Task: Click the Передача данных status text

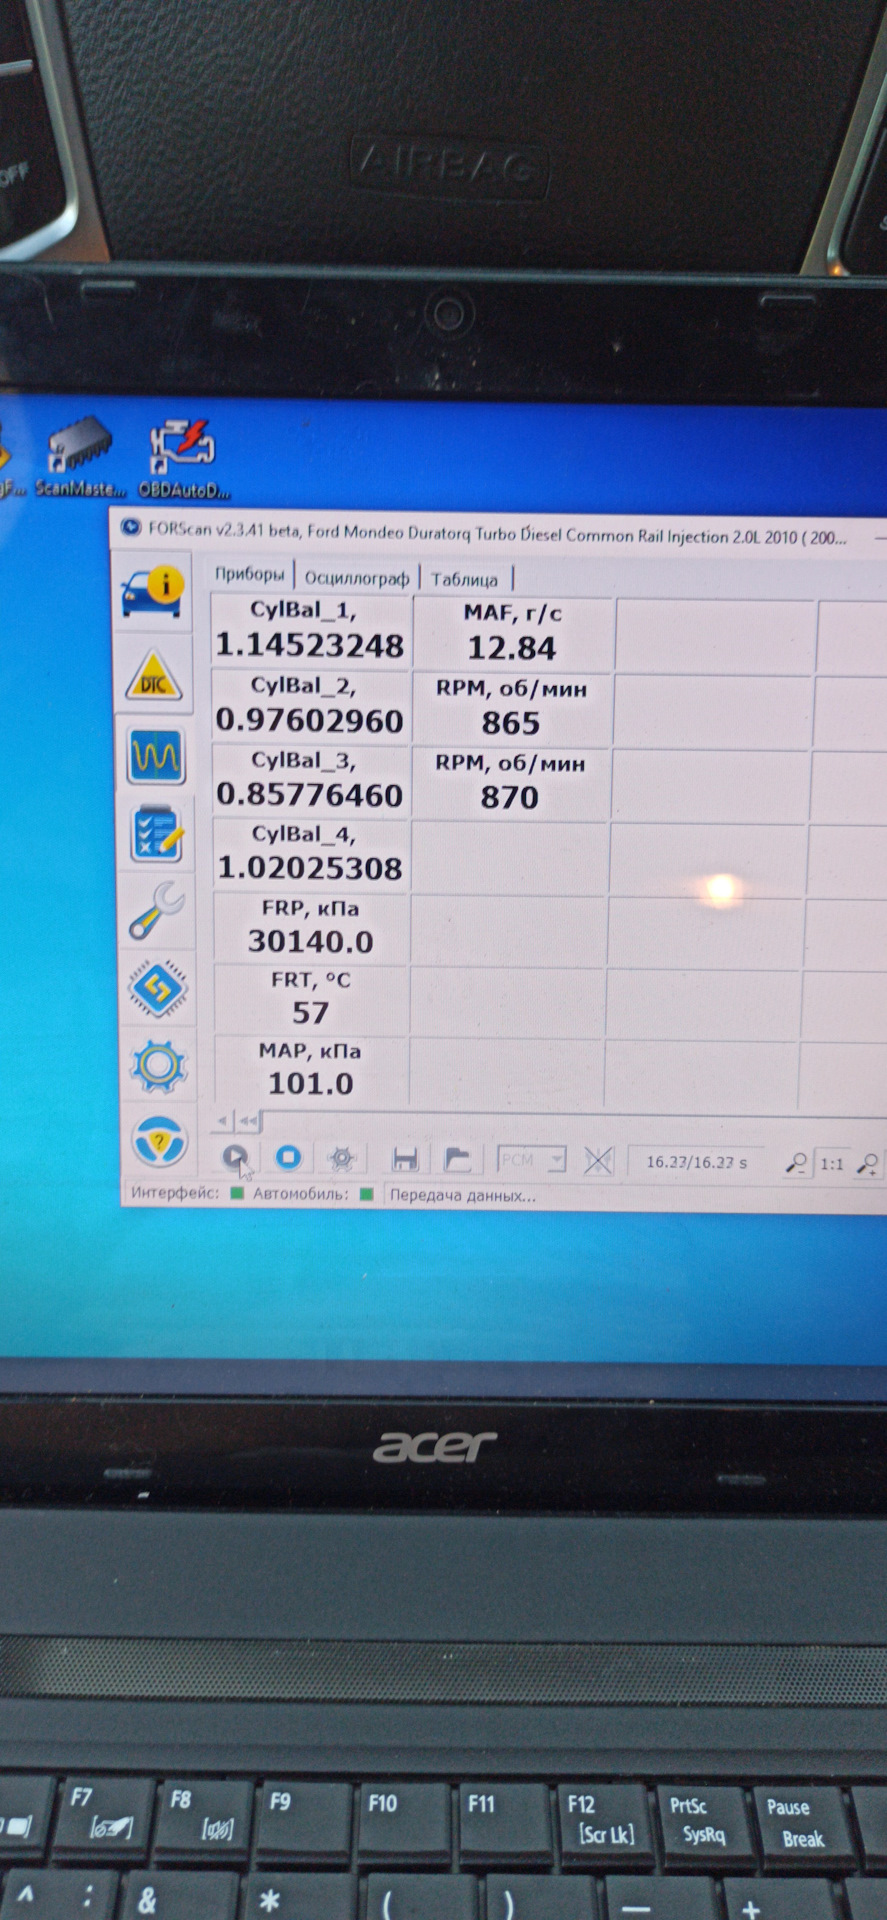Action: coord(462,1195)
